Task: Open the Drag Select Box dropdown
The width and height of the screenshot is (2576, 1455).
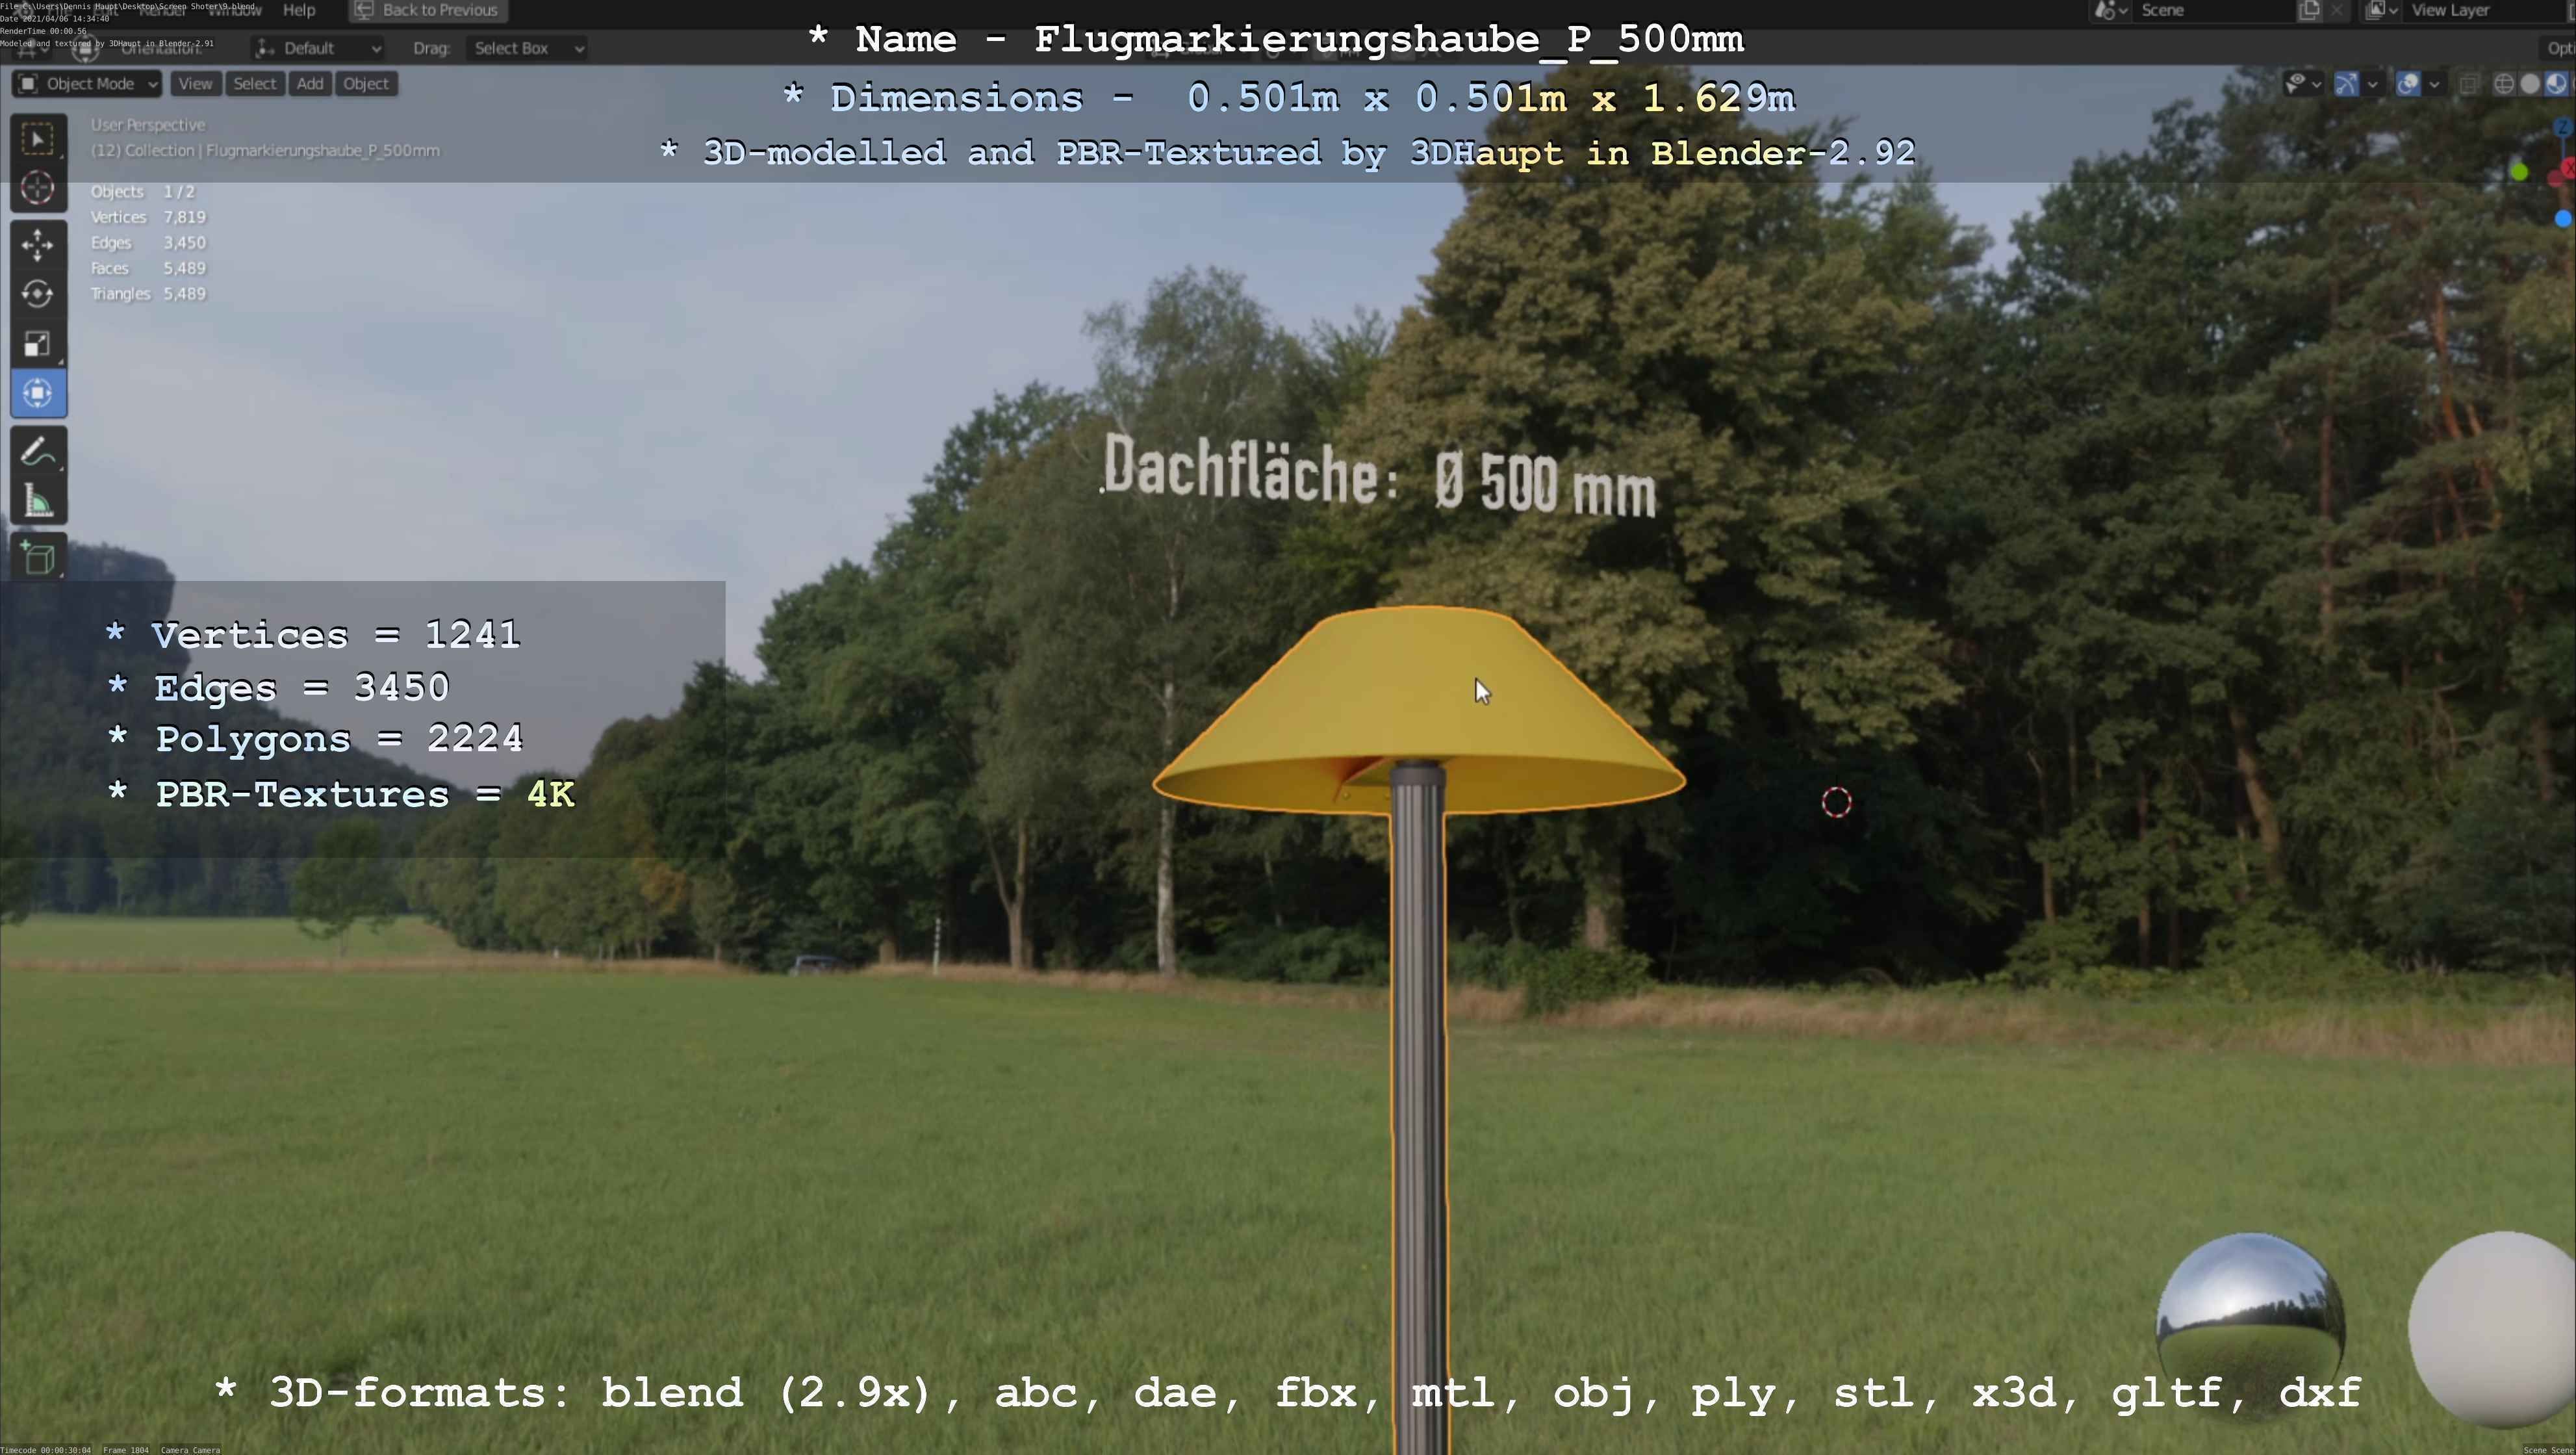Action: click(527, 48)
